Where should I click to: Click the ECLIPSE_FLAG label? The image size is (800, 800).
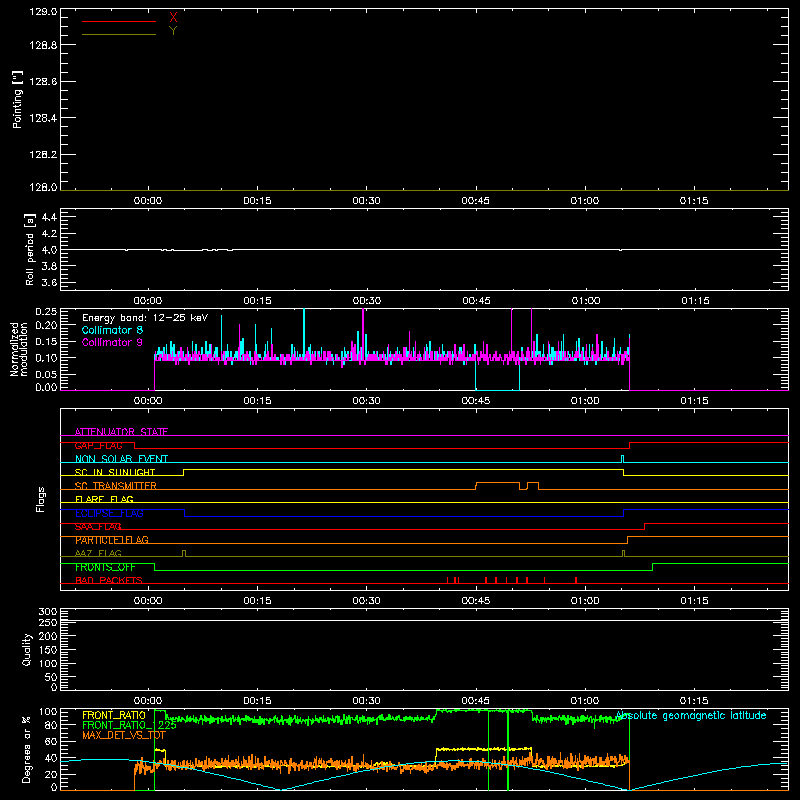(109, 513)
